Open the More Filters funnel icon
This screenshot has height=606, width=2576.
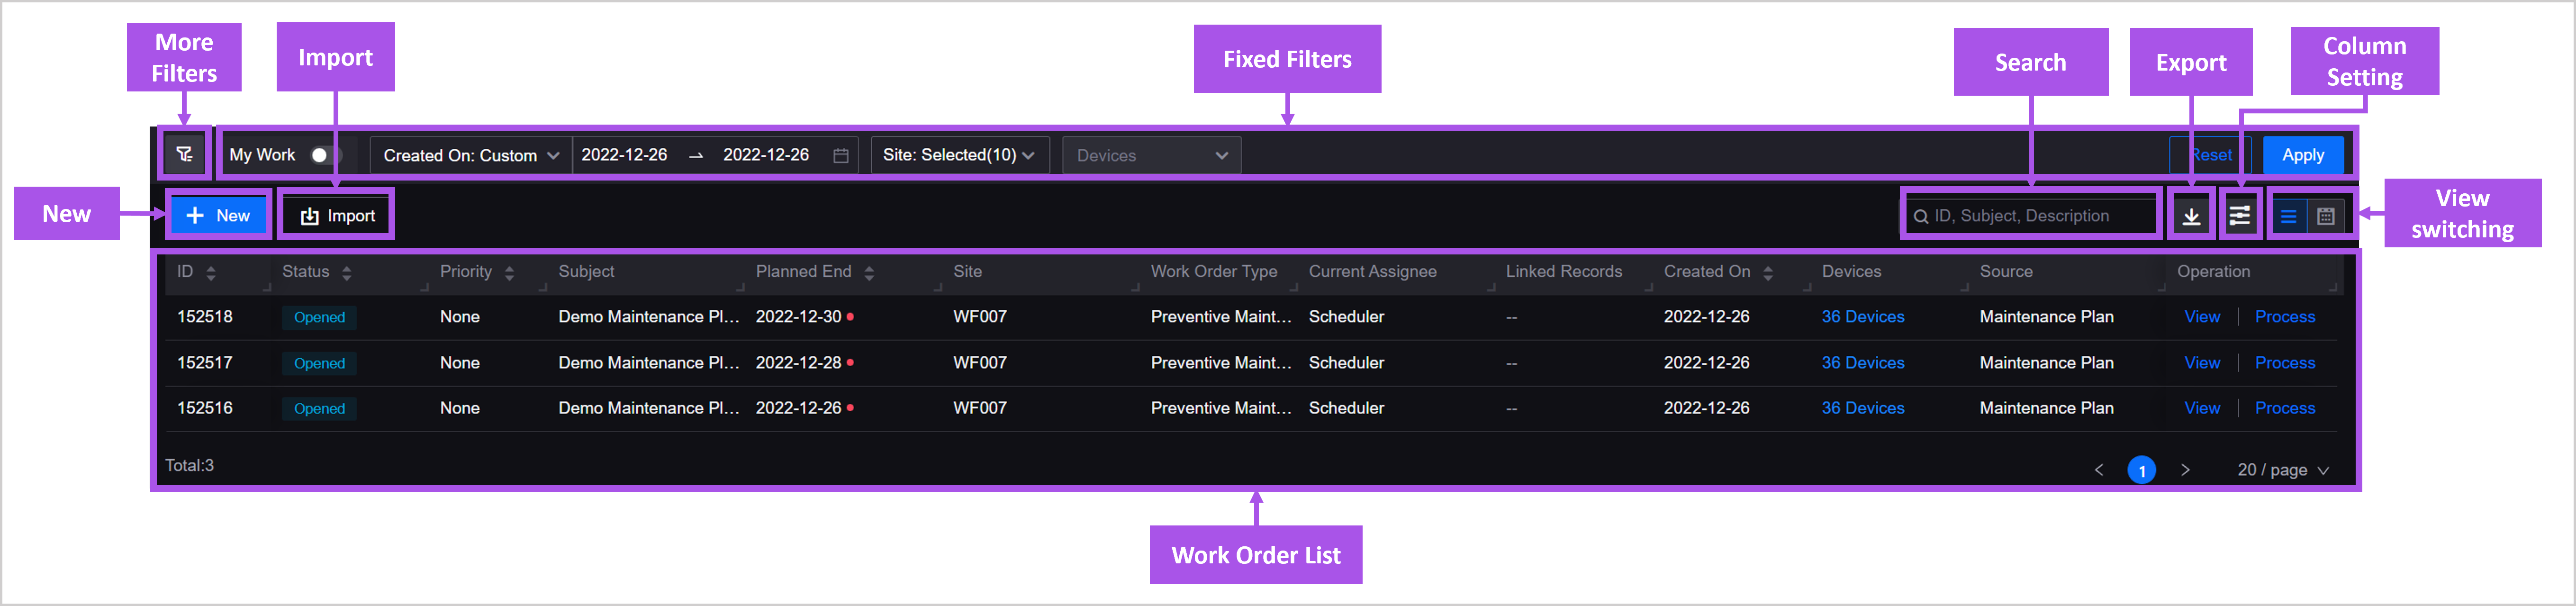[x=184, y=154]
